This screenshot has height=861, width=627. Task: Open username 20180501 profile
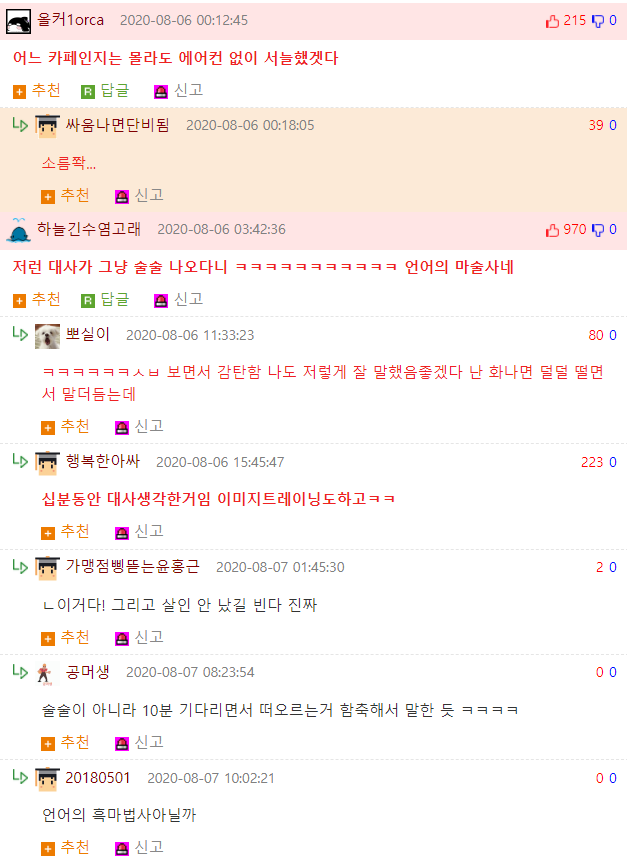point(98,778)
